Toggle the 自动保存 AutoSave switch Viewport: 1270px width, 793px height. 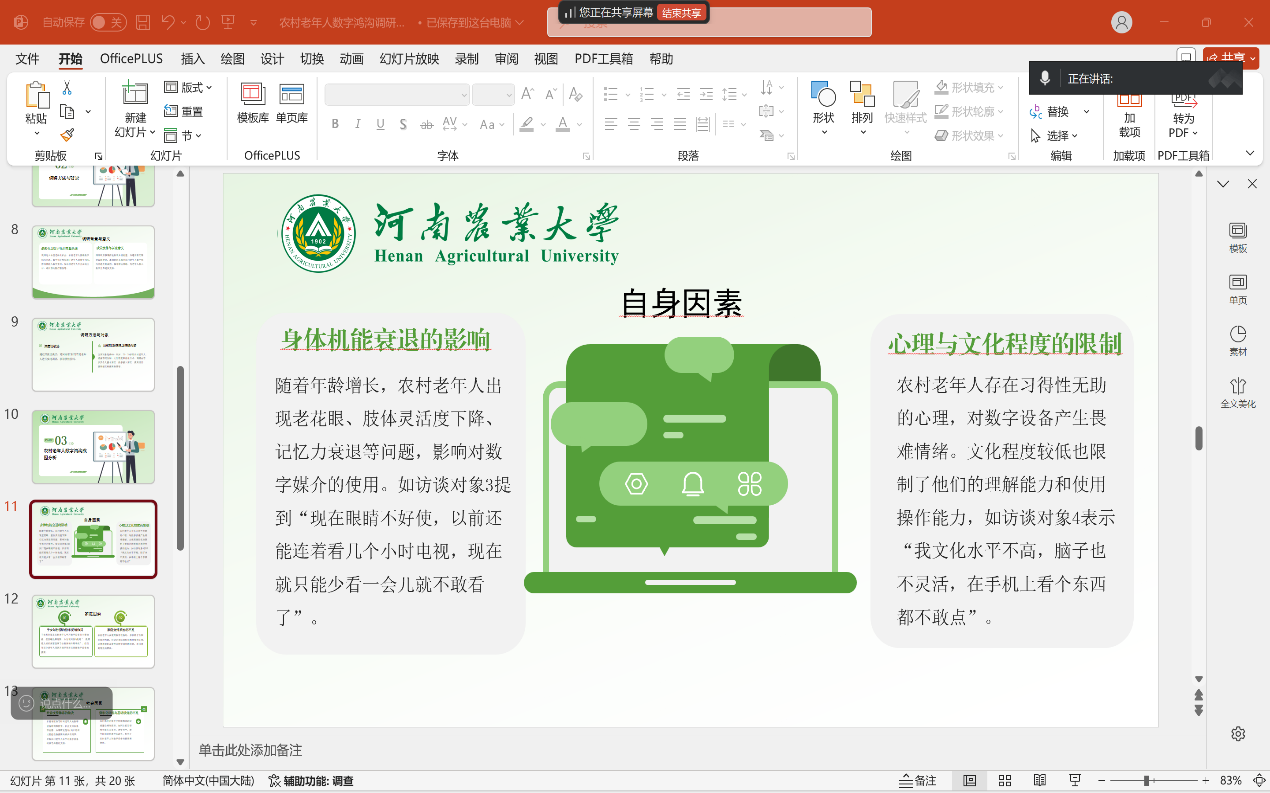tap(108, 22)
